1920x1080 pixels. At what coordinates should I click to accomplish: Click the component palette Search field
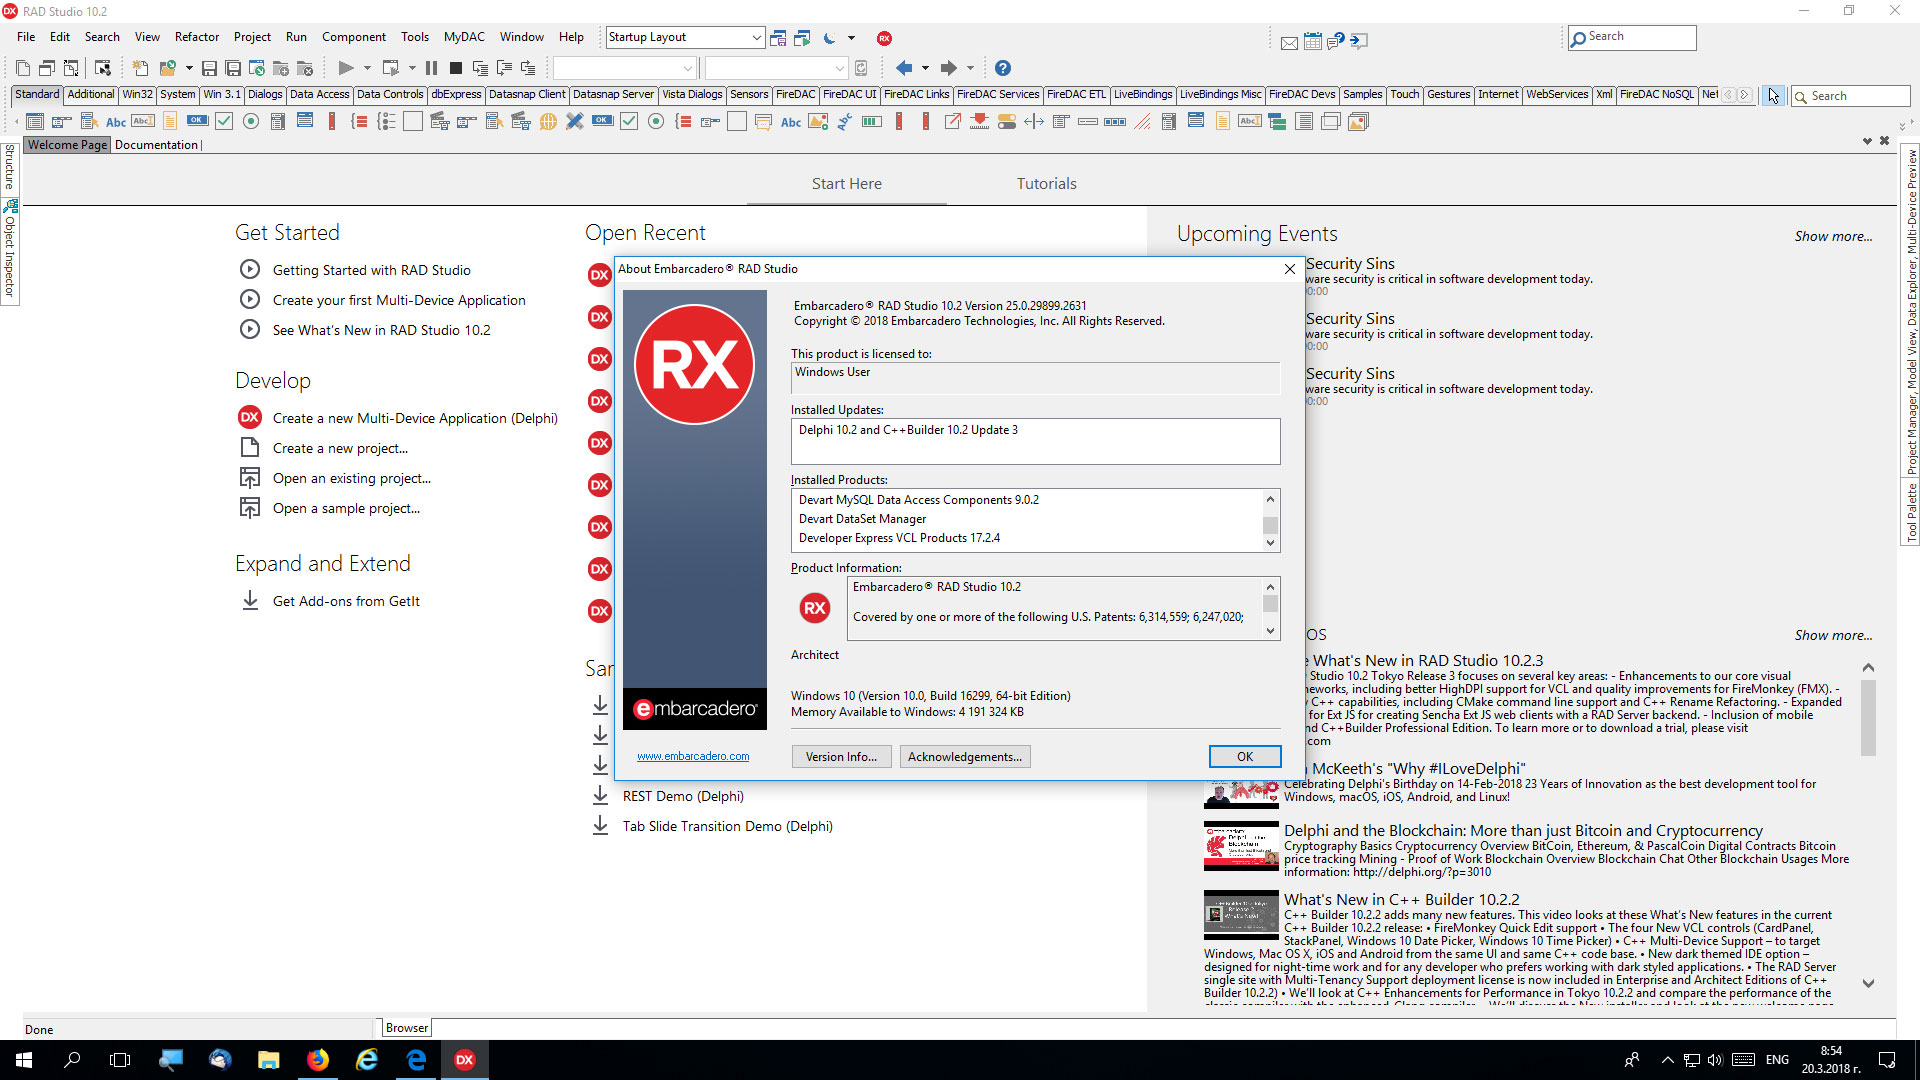coord(1850,96)
